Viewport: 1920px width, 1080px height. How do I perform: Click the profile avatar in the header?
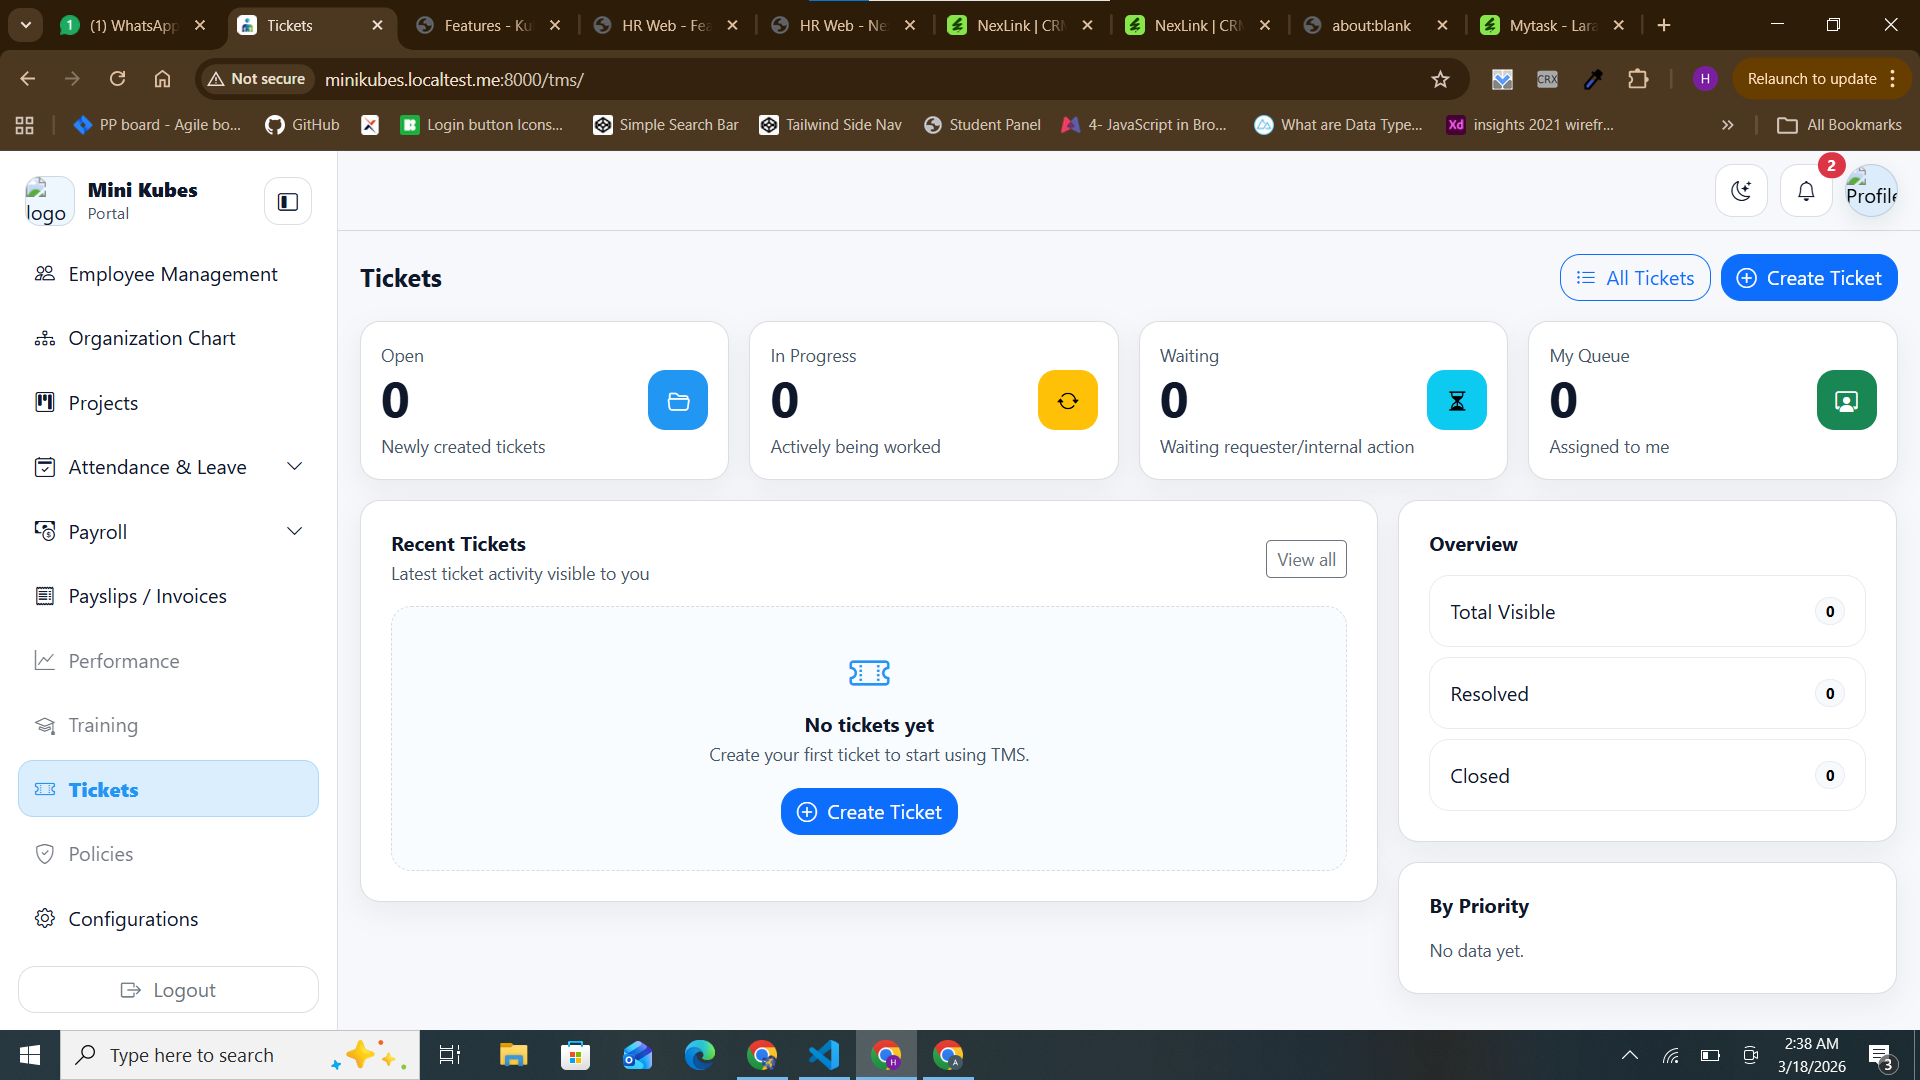tap(1871, 191)
